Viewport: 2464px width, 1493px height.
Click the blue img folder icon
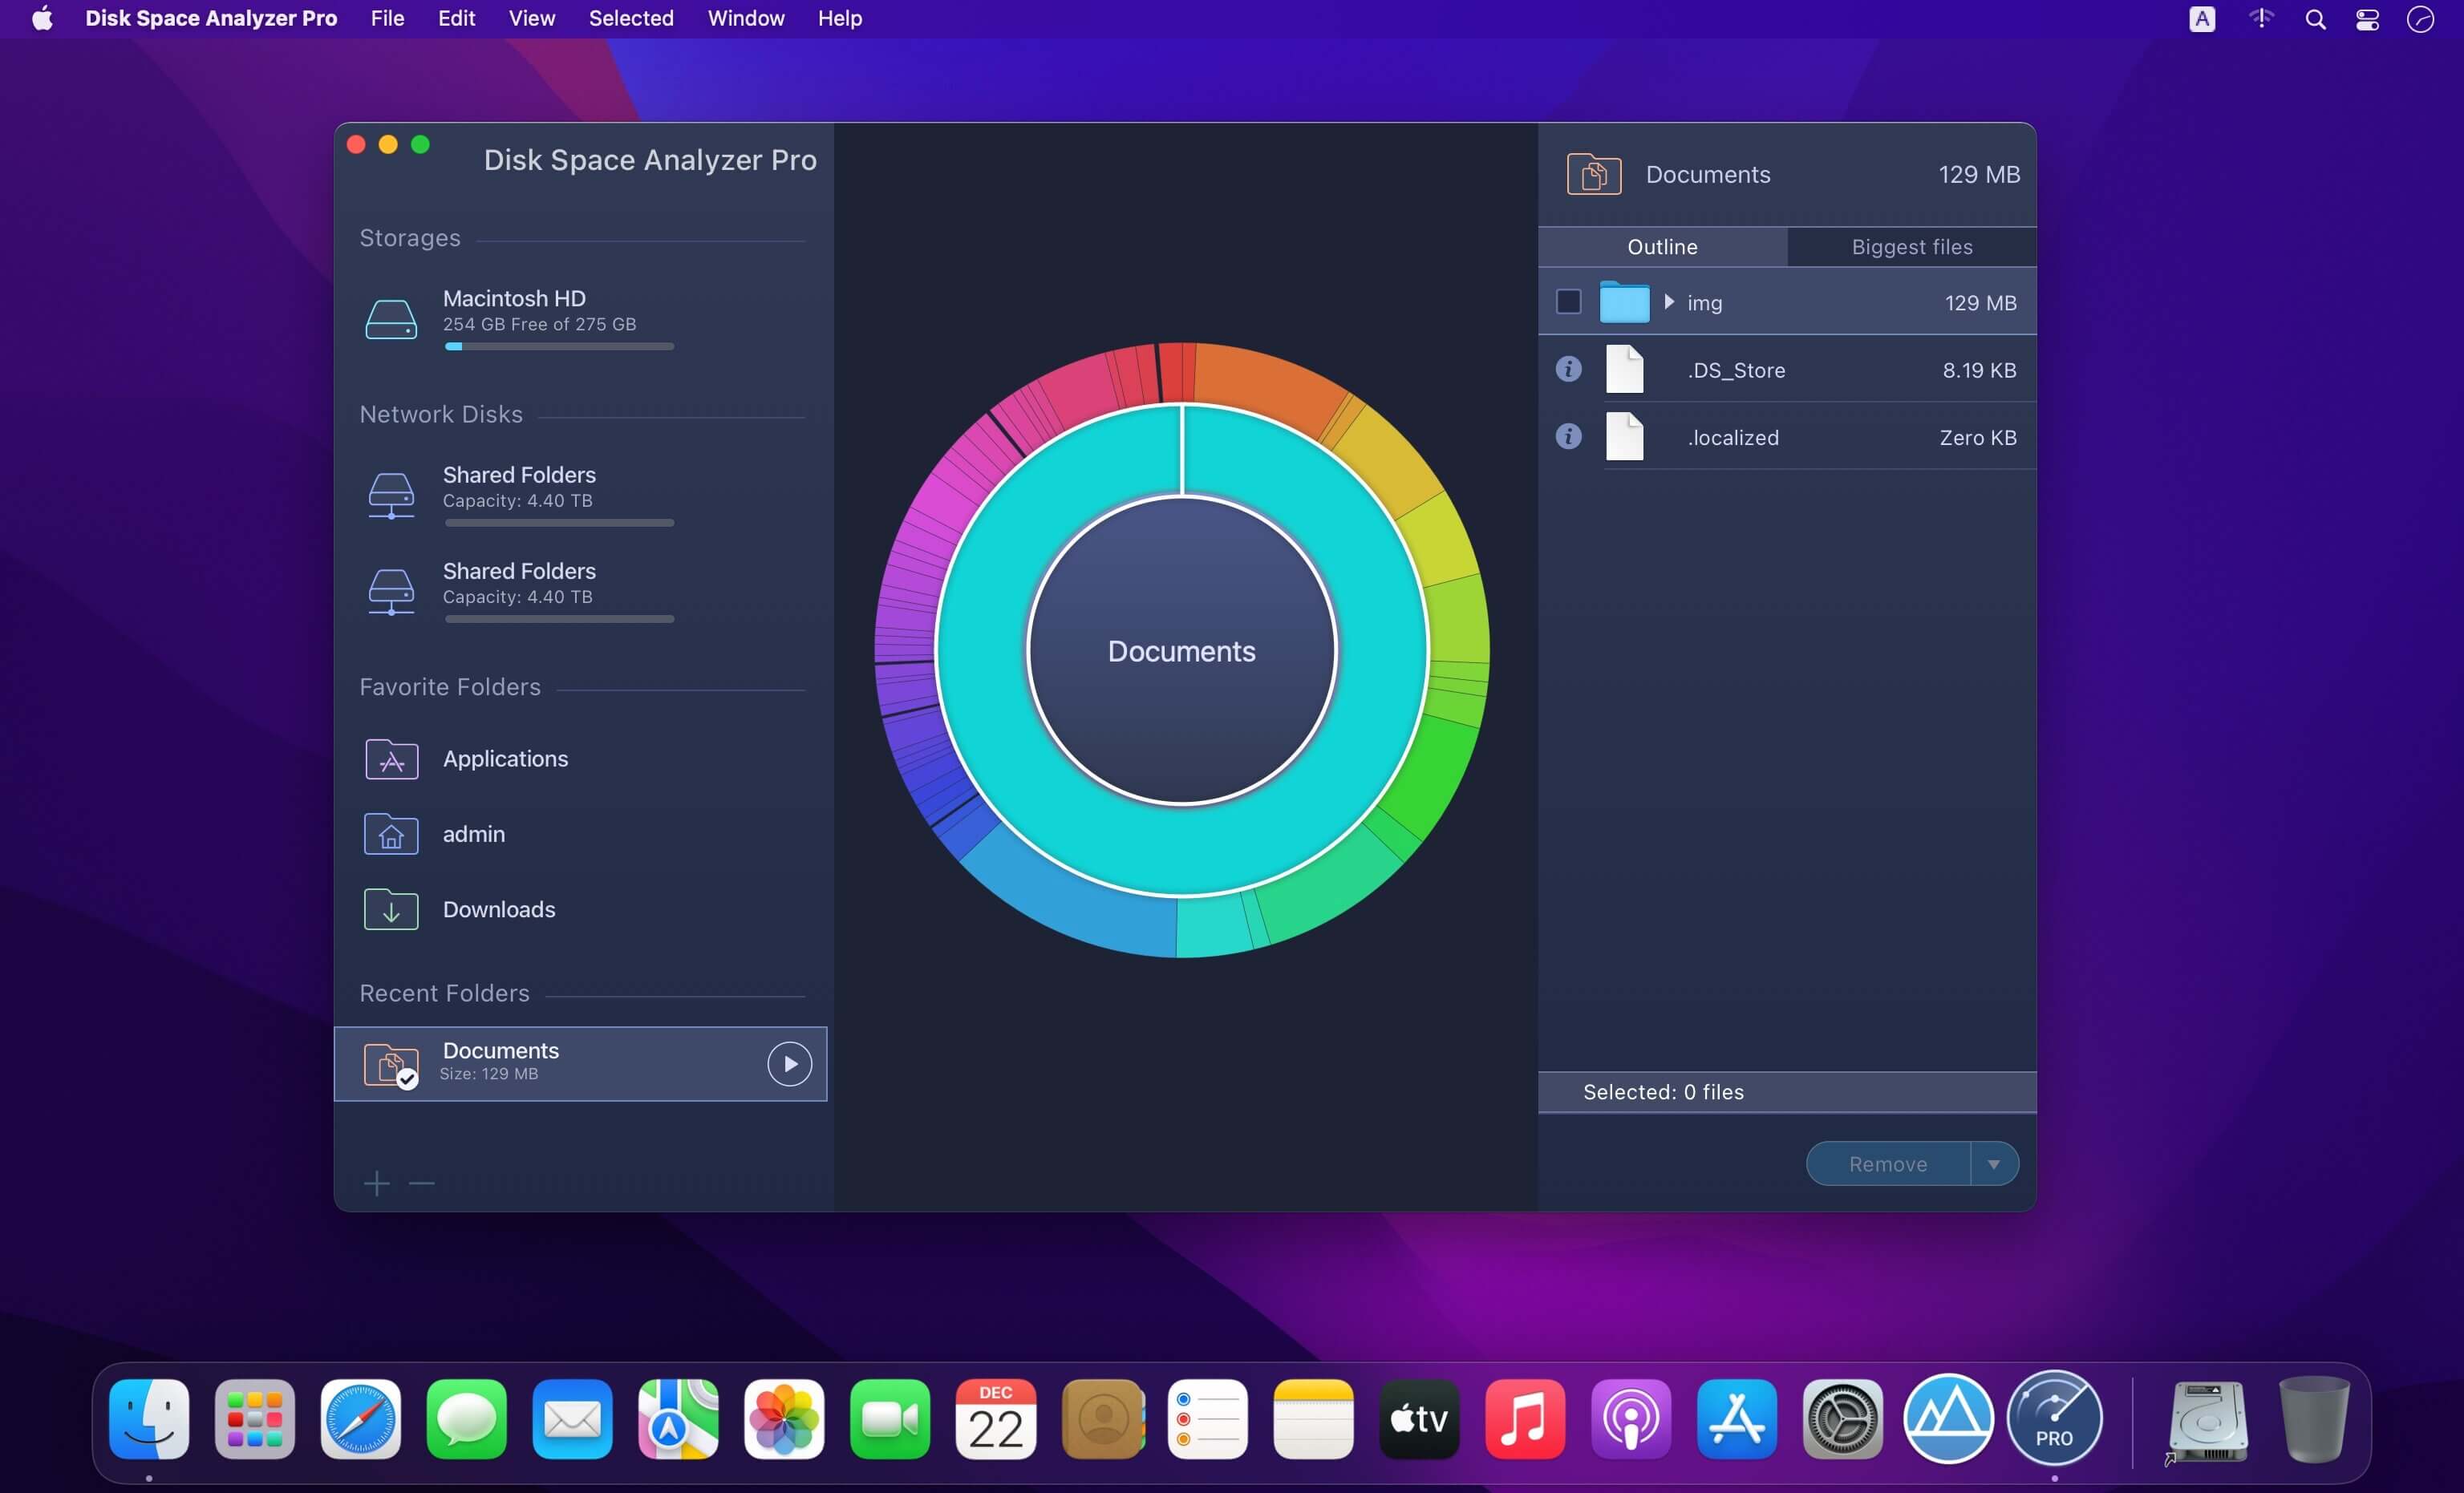(x=1624, y=302)
